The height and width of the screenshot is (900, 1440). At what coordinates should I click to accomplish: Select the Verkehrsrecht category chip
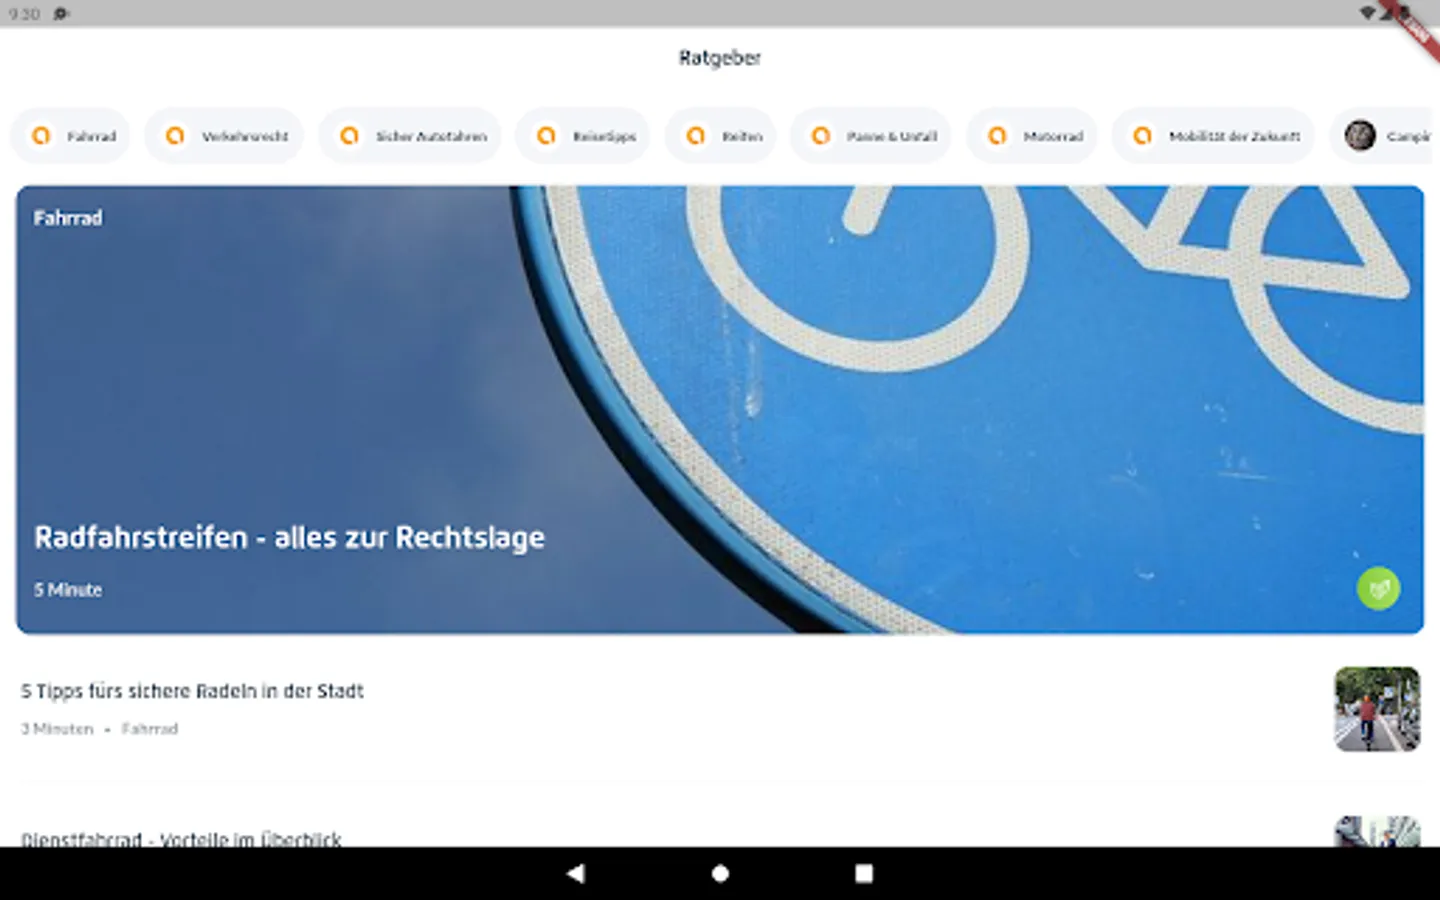224,136
